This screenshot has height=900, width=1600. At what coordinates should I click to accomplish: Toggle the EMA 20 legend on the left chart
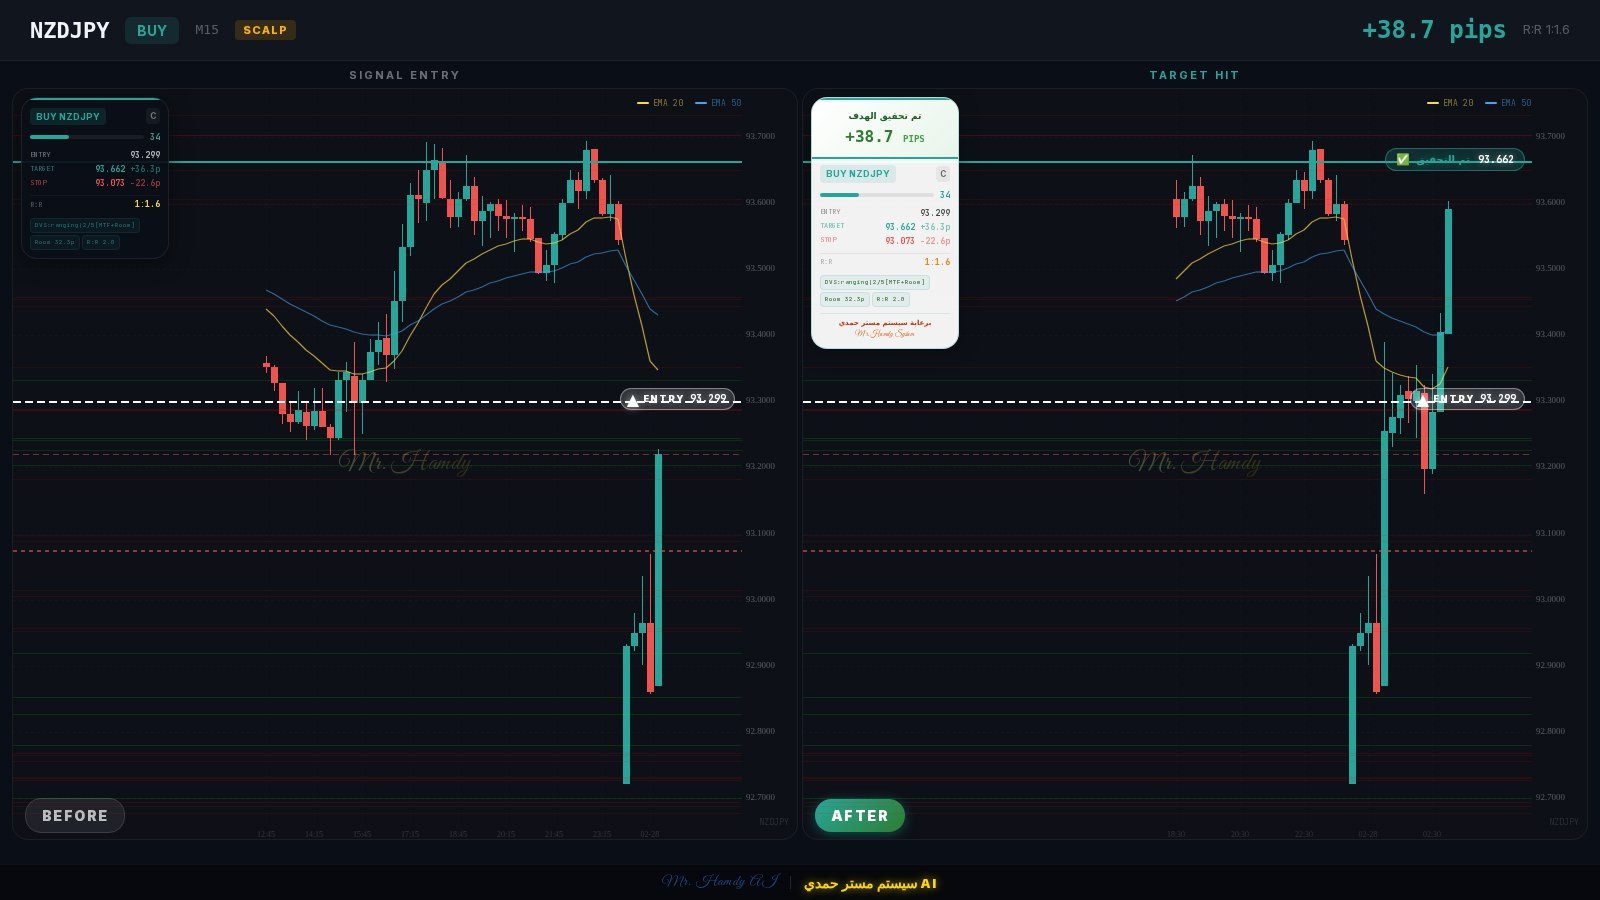tap(660, 103)
